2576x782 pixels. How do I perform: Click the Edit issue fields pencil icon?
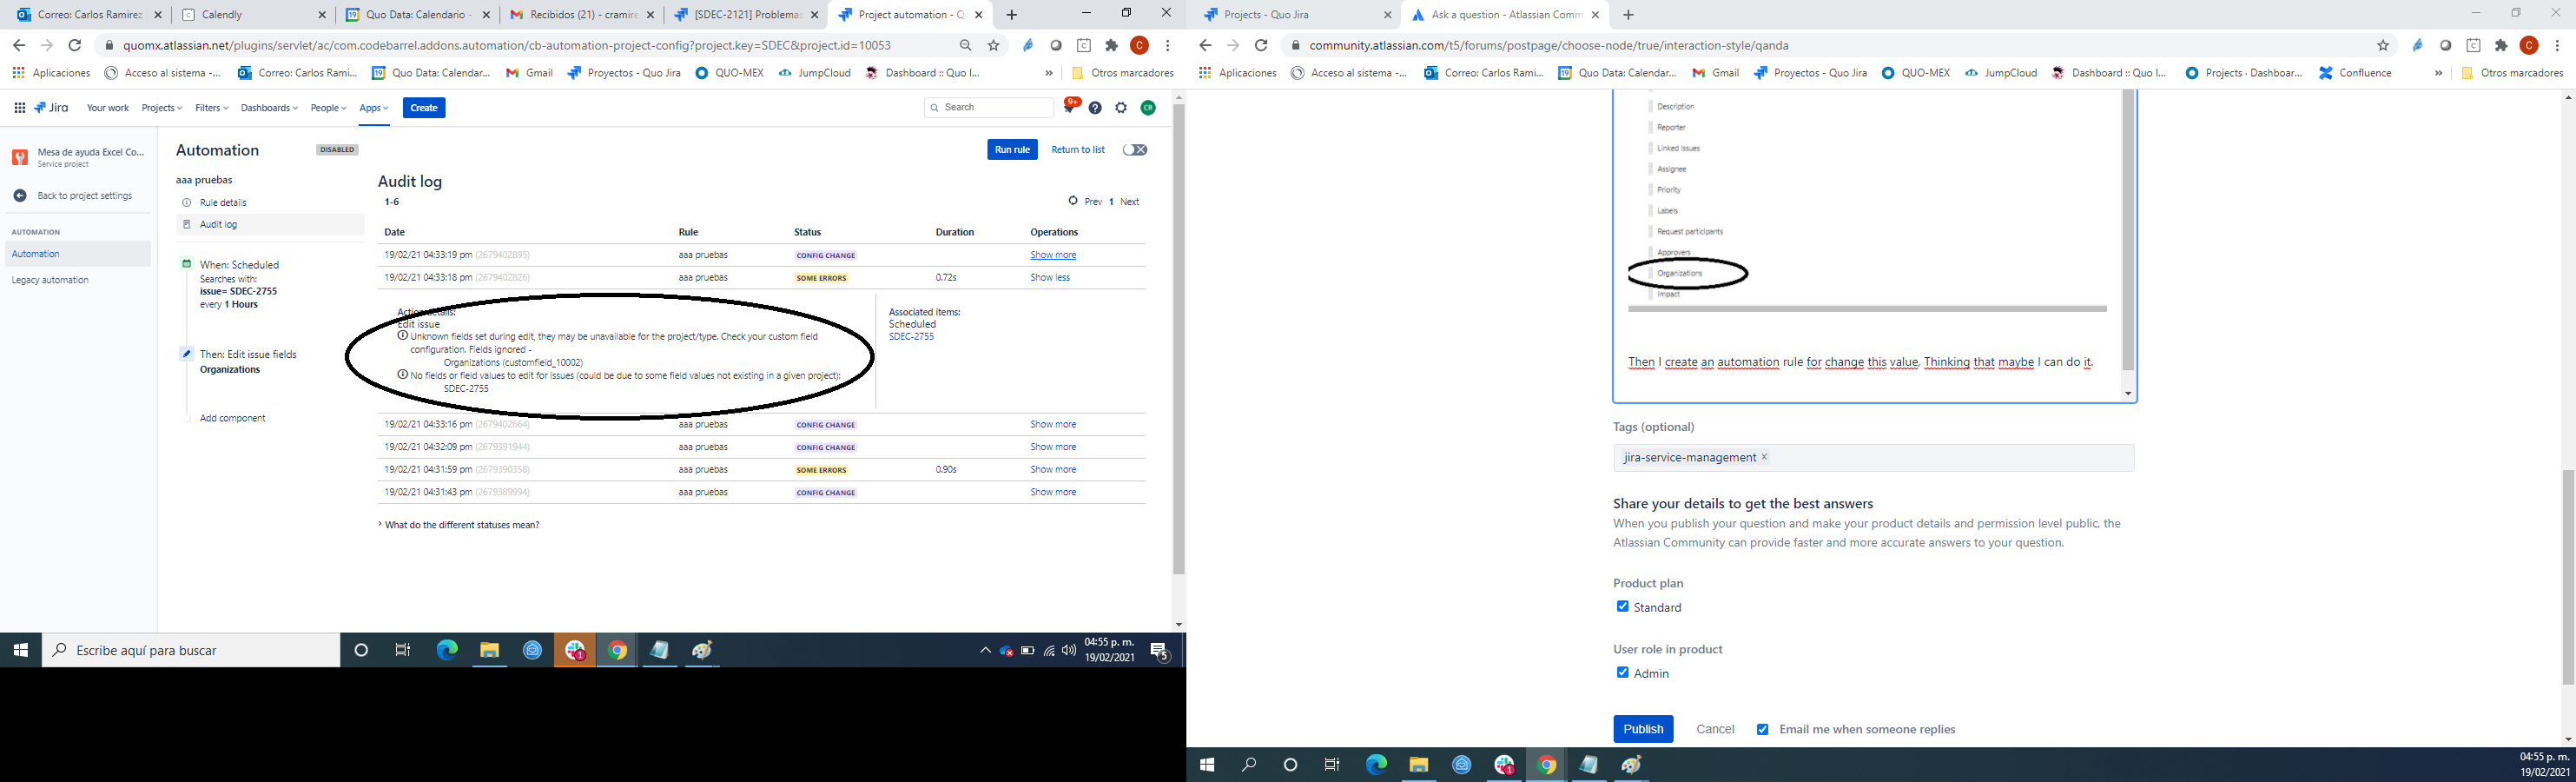(186, 353)
